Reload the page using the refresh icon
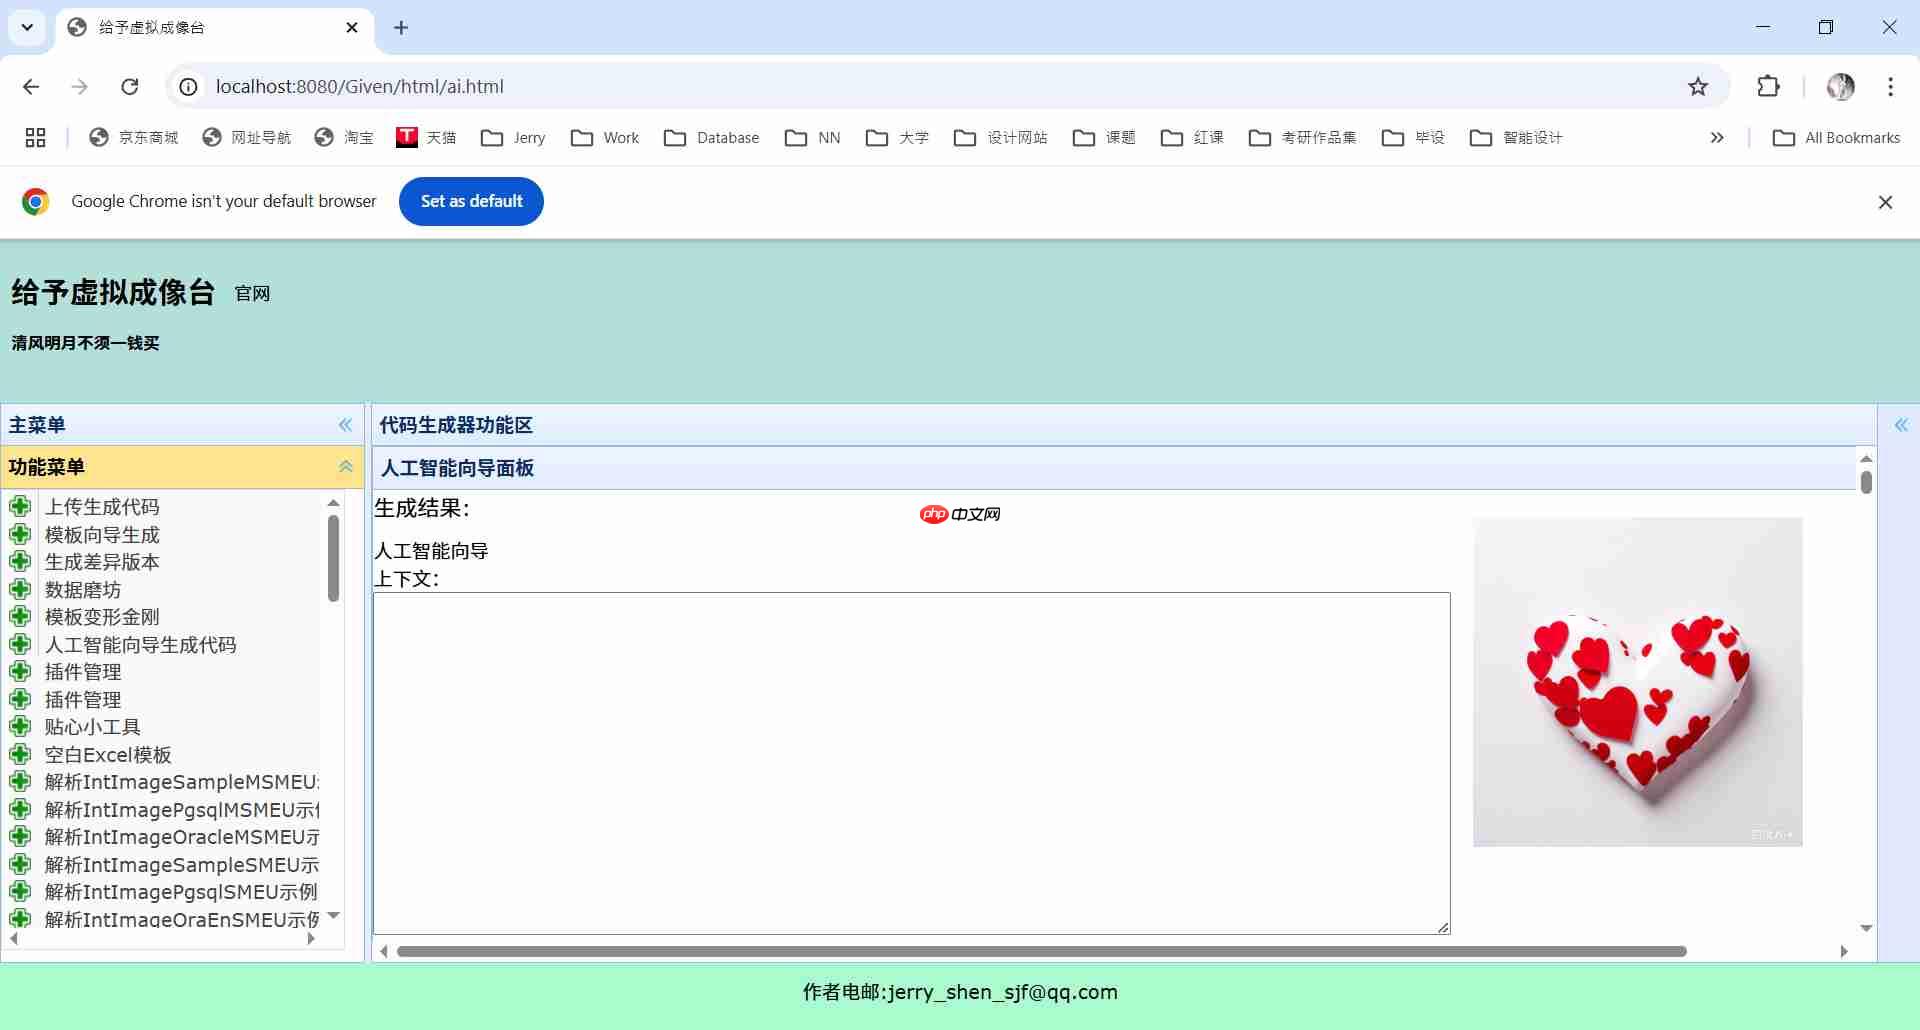The image size is (1920, 1030). coord(129,87)
